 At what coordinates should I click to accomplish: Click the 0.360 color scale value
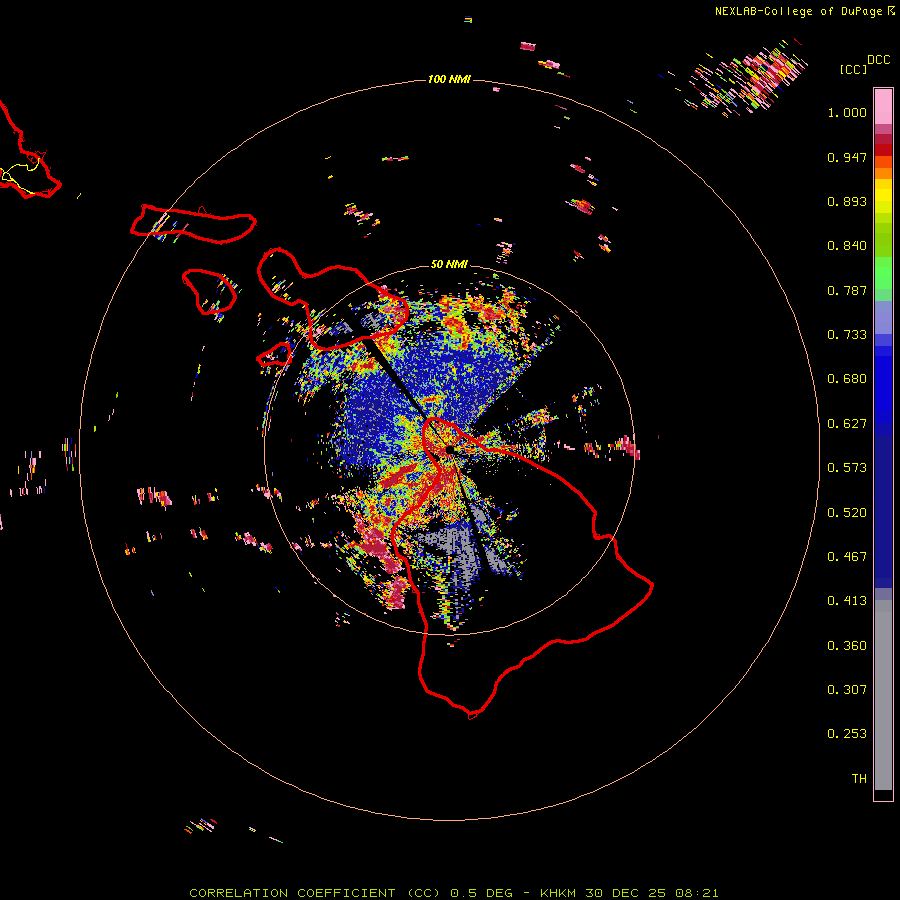point(847,646)
